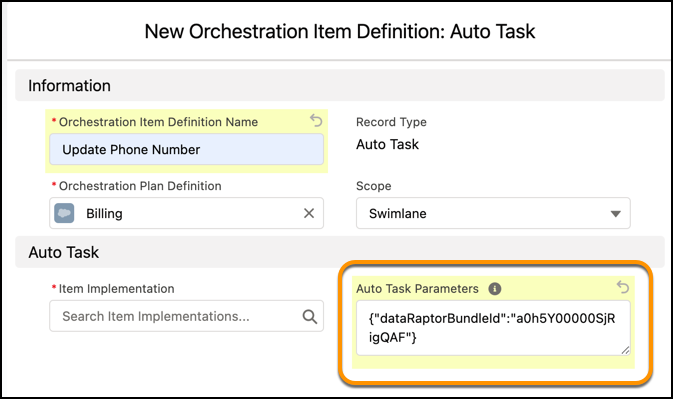Click the Auto Task section header
This screenshot has width=673, height=399.
click(x=340, y=252)
